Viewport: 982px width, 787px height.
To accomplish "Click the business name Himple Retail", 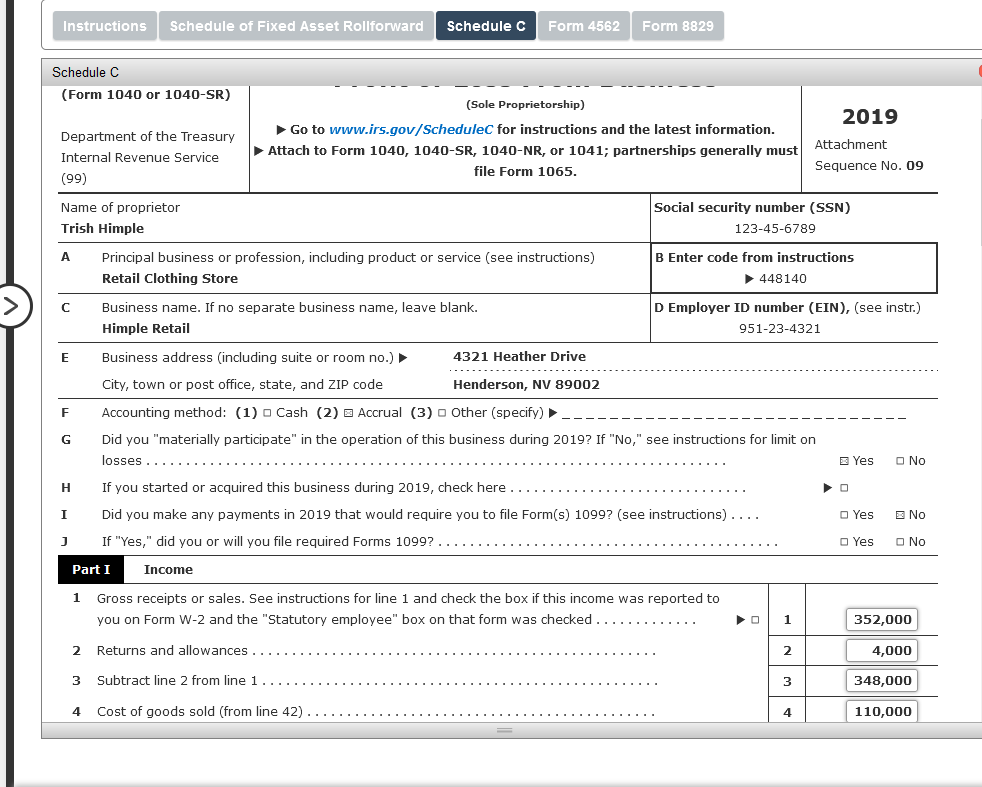I will coord(146,329).
